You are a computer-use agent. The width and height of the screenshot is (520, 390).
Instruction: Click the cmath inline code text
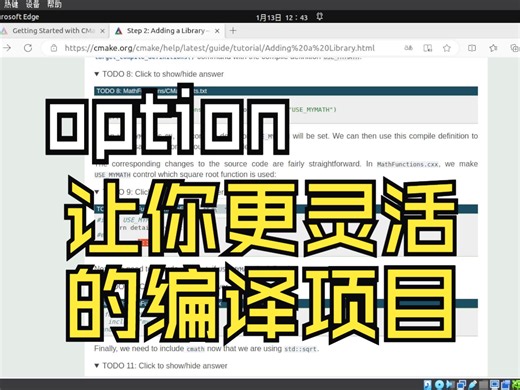[x=195, y=349]
